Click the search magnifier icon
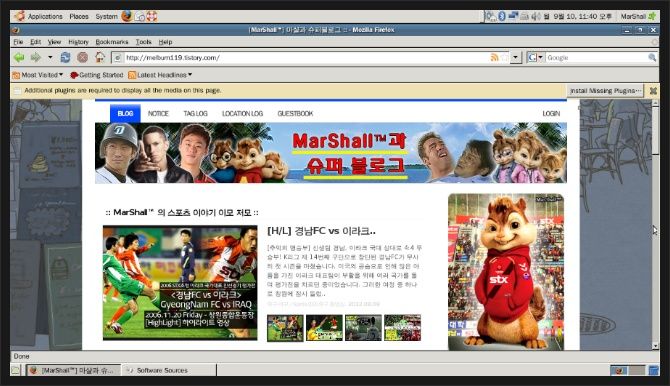The width and height of the screenshot is (670, 386). coord(652,57)
